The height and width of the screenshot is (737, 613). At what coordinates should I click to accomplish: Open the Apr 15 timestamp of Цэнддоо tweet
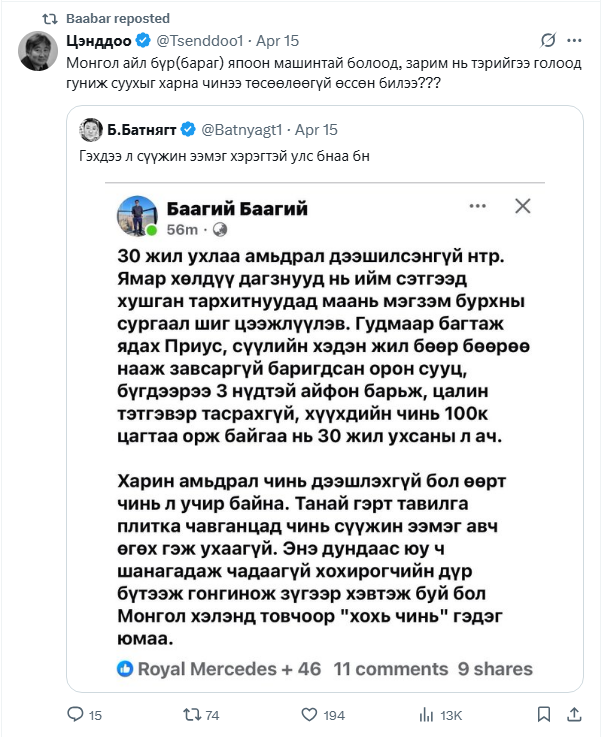277,41
